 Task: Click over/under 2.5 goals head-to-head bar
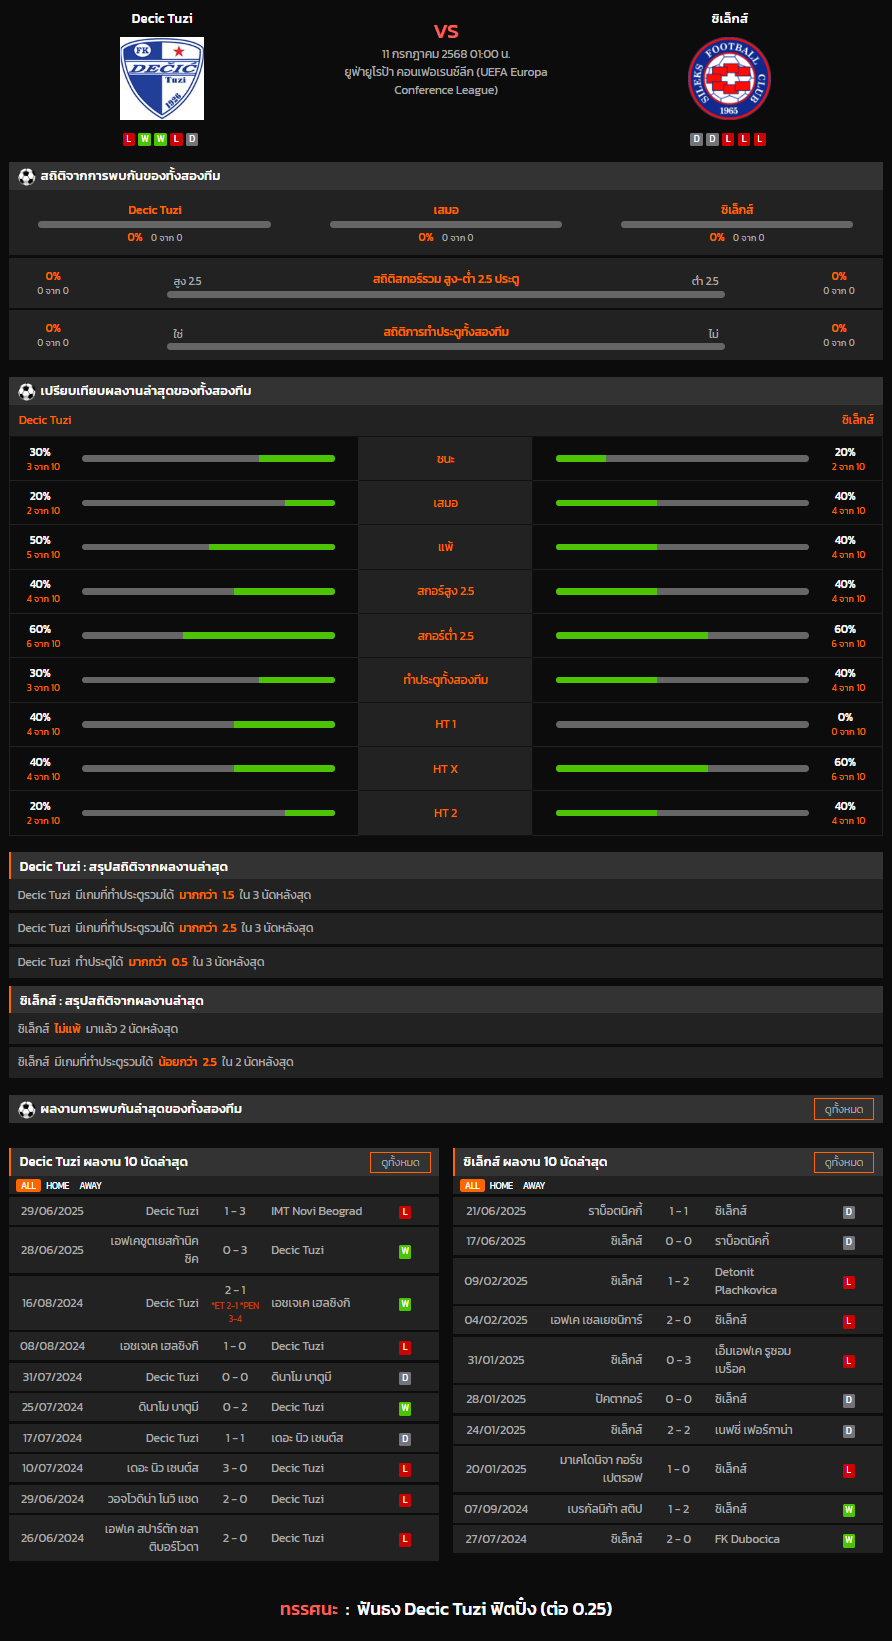coord(446,295)
